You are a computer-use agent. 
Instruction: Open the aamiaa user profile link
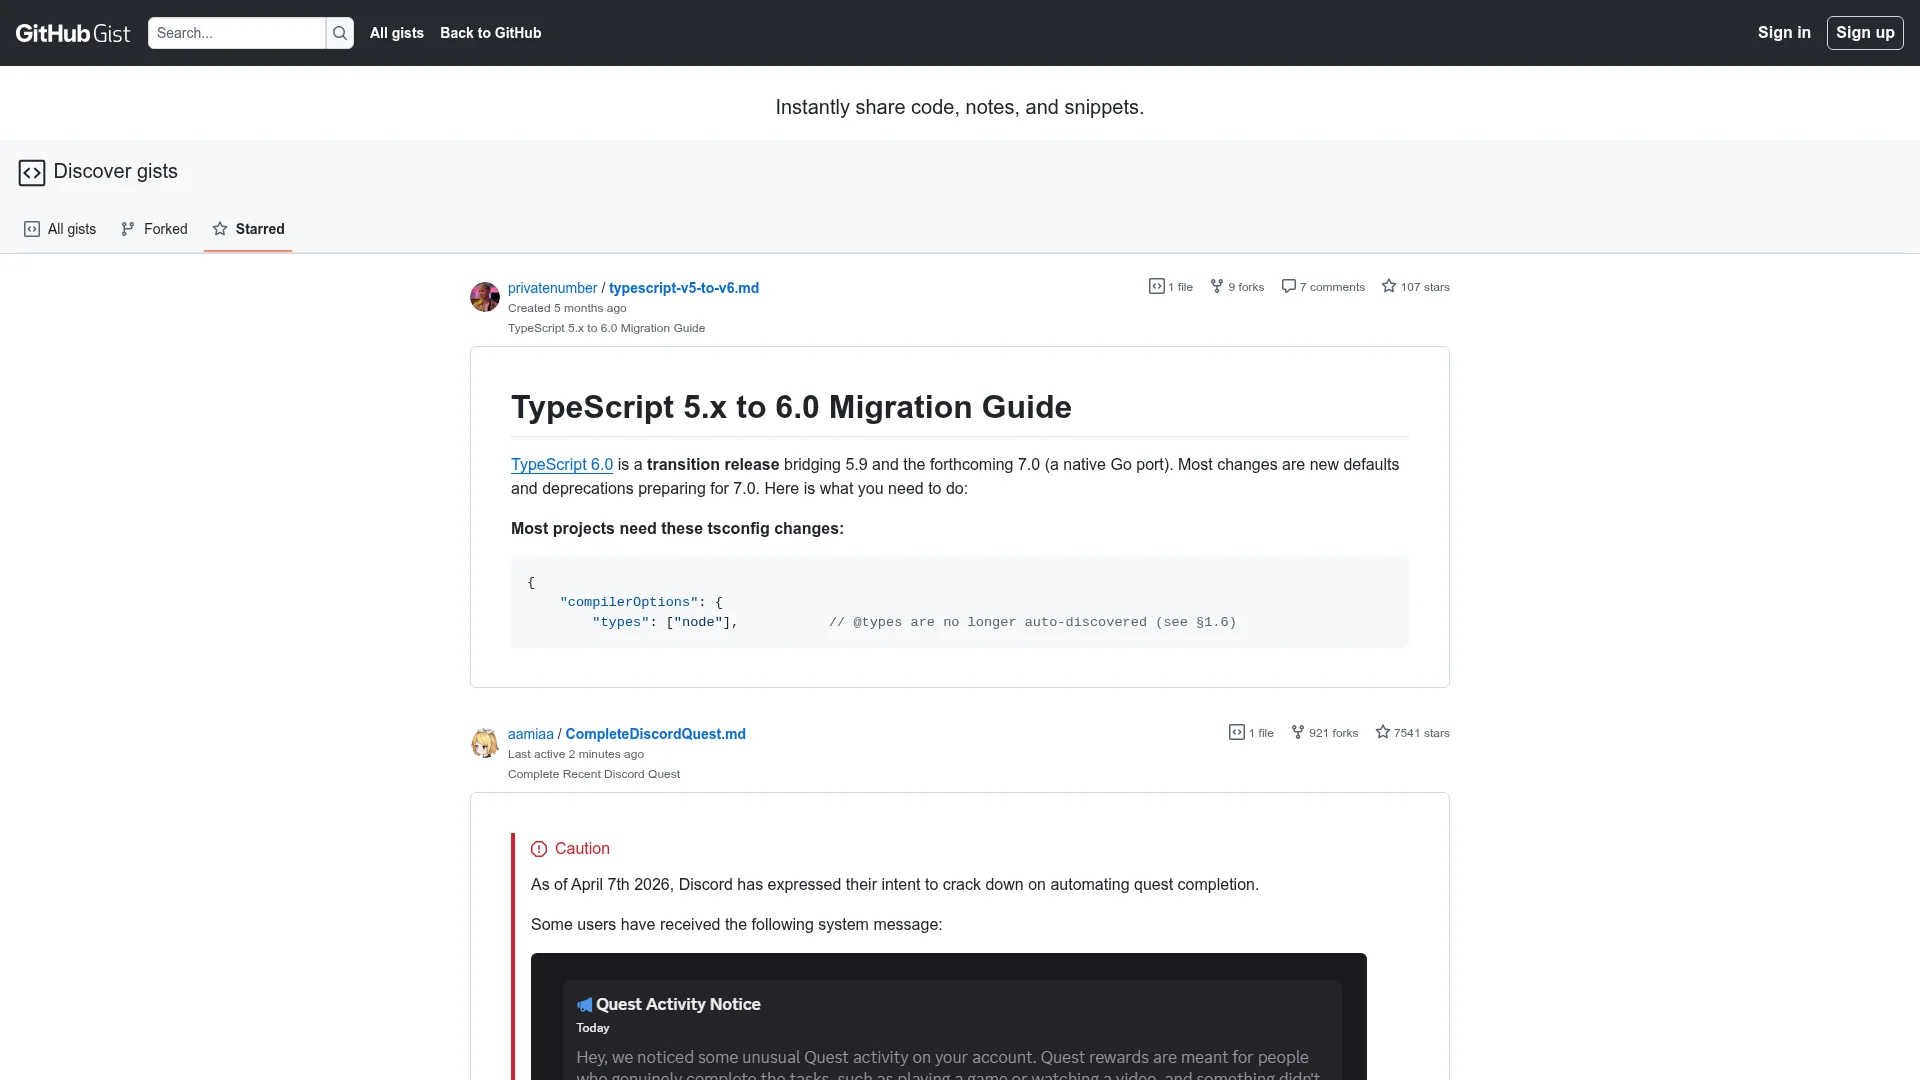(530, 734)
